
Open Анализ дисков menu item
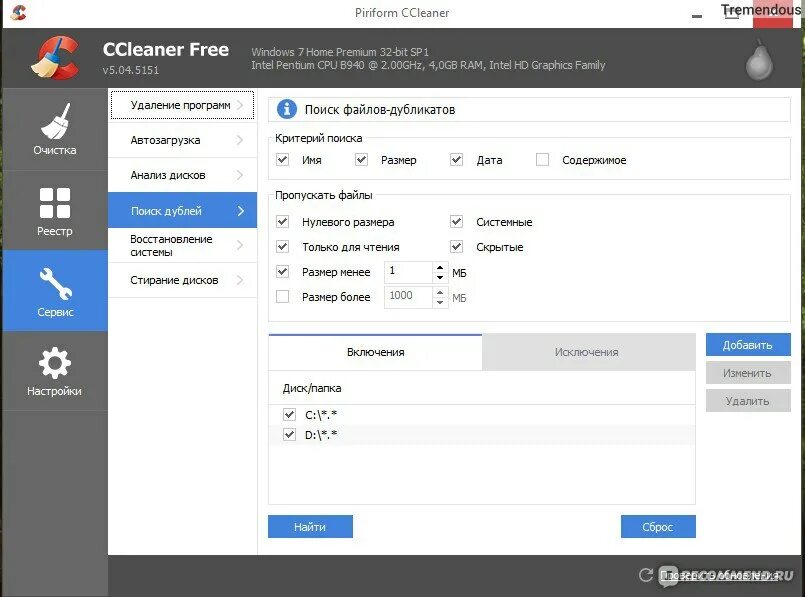point(182,175)
